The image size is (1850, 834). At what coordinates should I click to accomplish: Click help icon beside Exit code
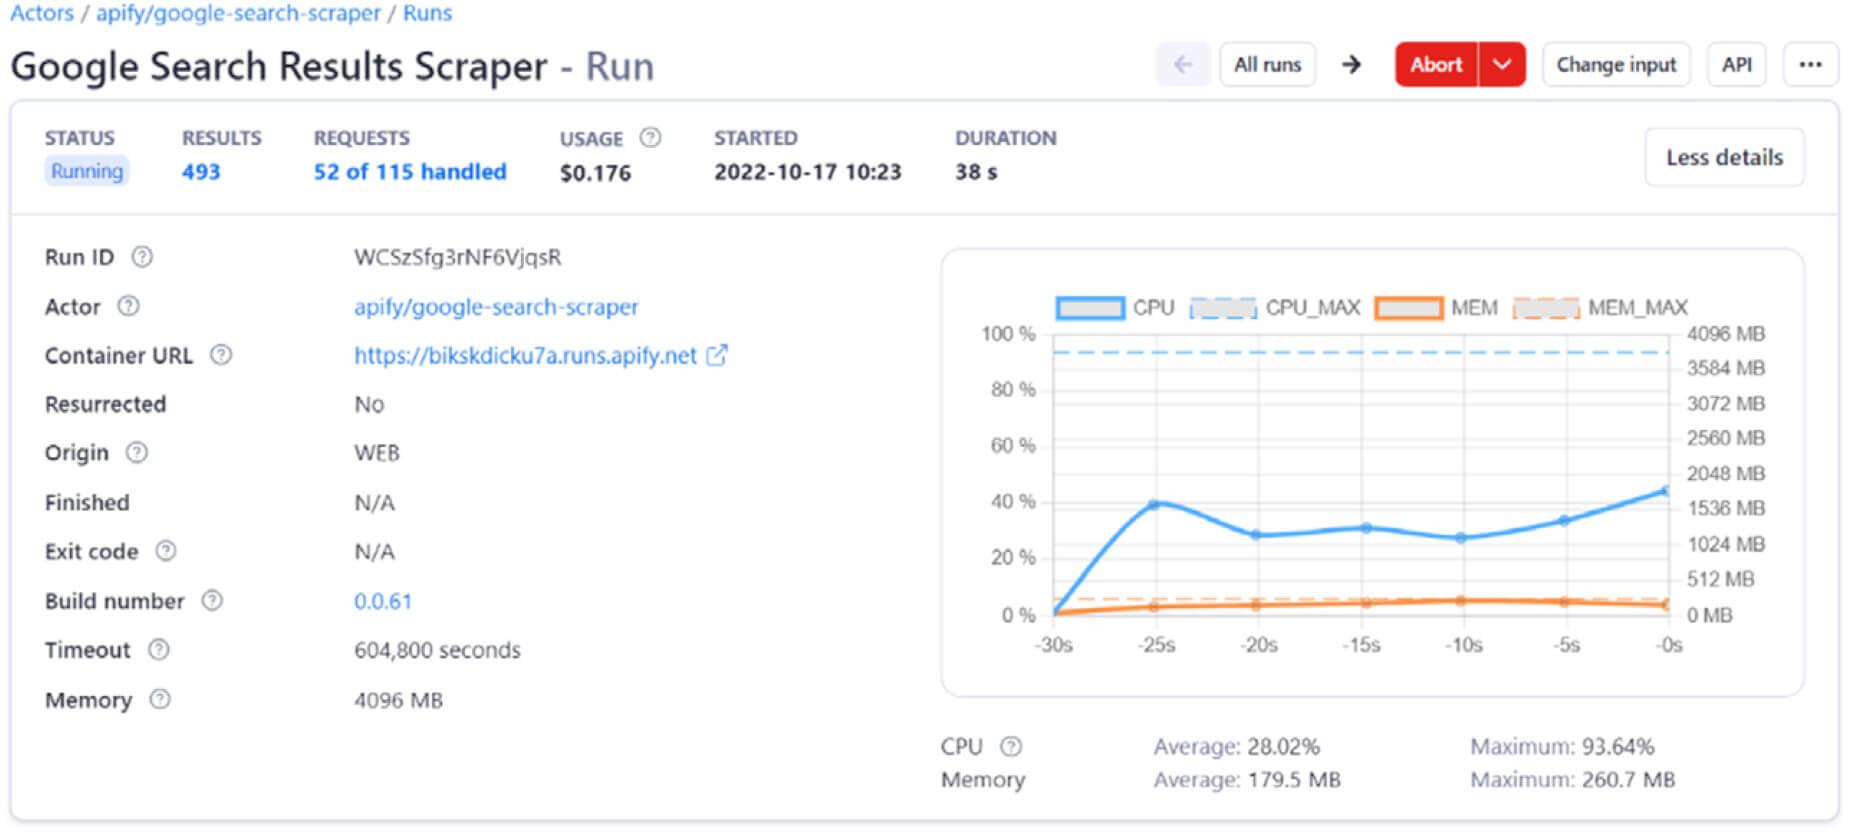(x=166, y=551)
